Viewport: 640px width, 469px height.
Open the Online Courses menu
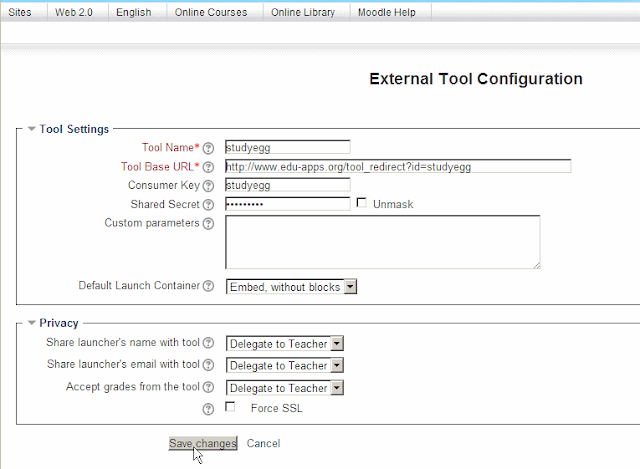click(211, 12)
